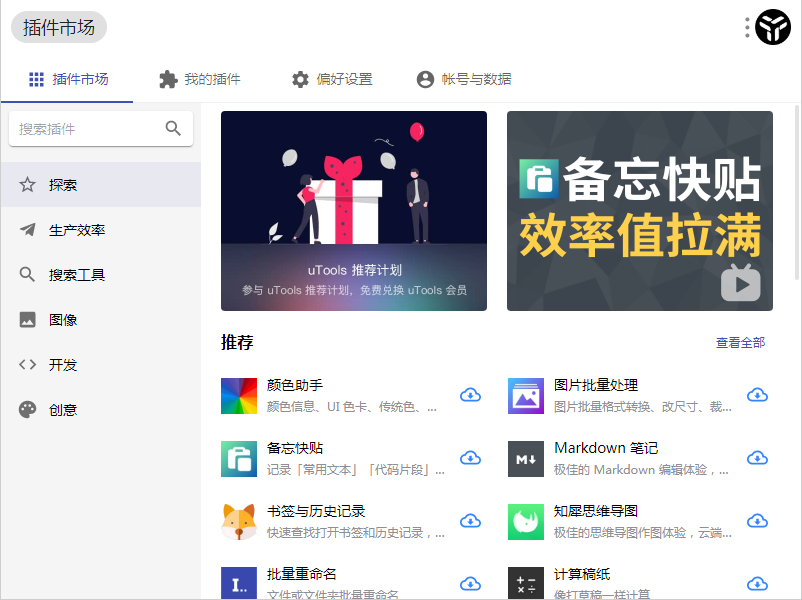
Task: Select the 生产效率 category
Action: point(101,230)
